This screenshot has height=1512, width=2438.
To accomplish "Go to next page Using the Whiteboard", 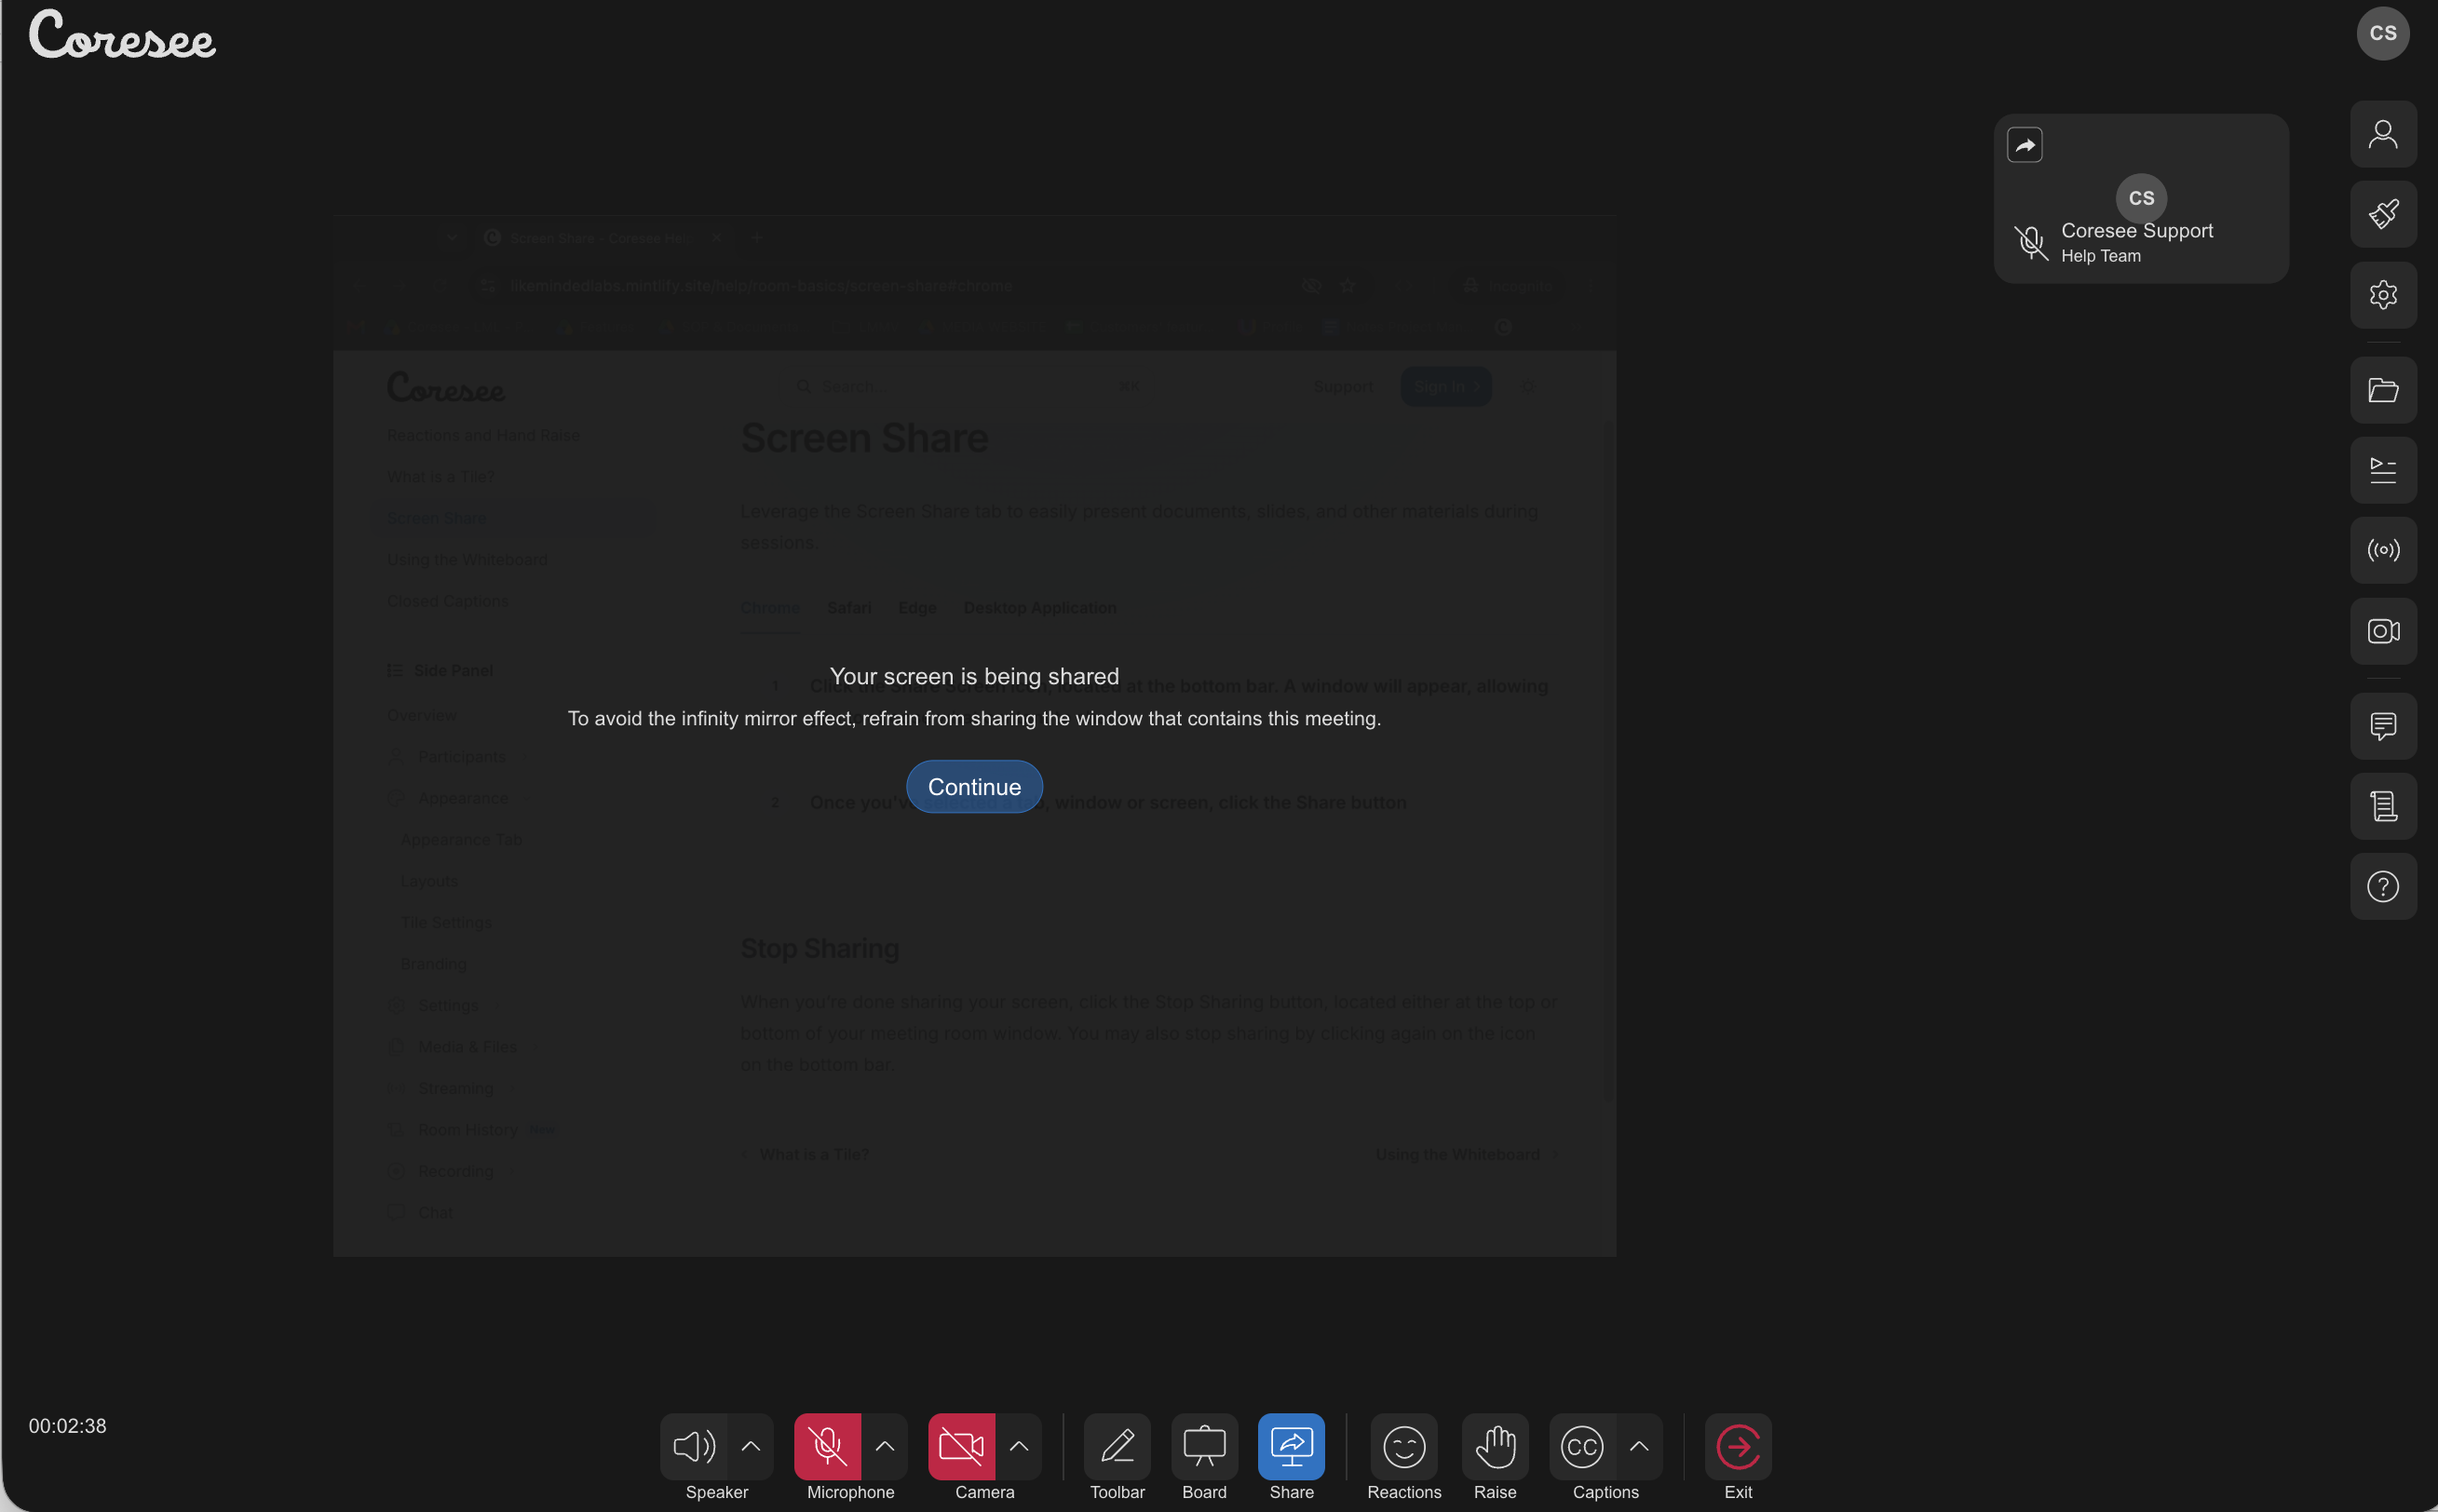I will [x=1466, y=1155].
